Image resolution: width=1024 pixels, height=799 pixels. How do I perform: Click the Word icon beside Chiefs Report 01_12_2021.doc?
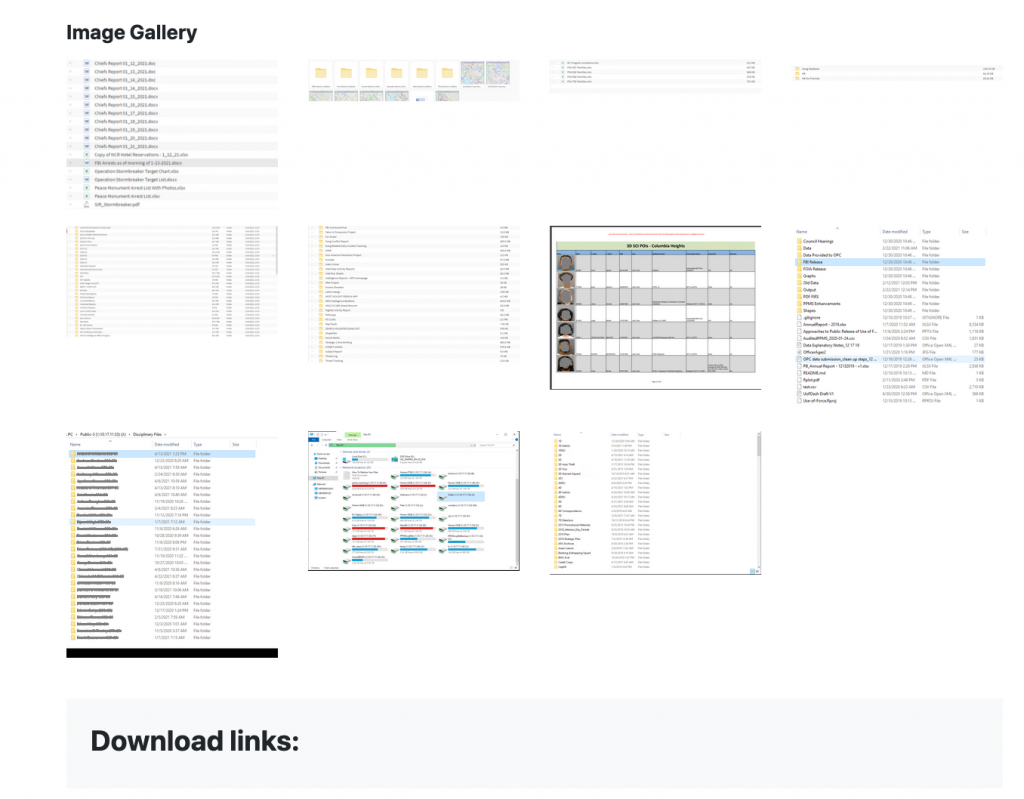88,63
